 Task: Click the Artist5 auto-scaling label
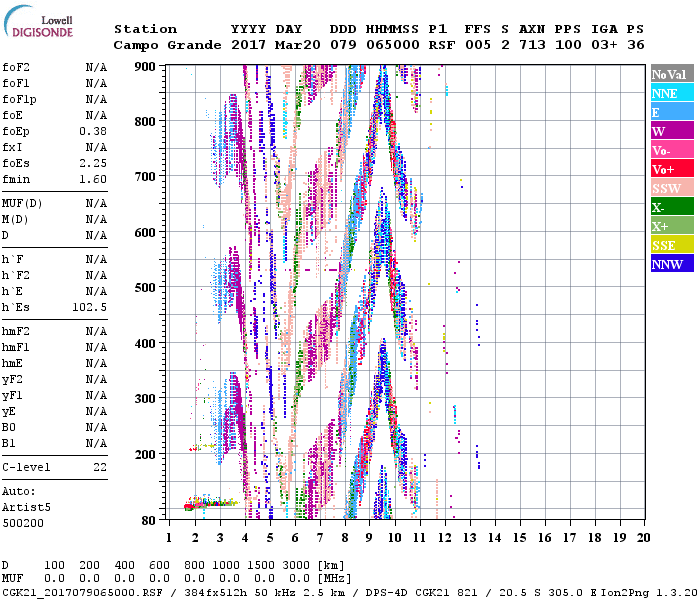pos(26,507)
